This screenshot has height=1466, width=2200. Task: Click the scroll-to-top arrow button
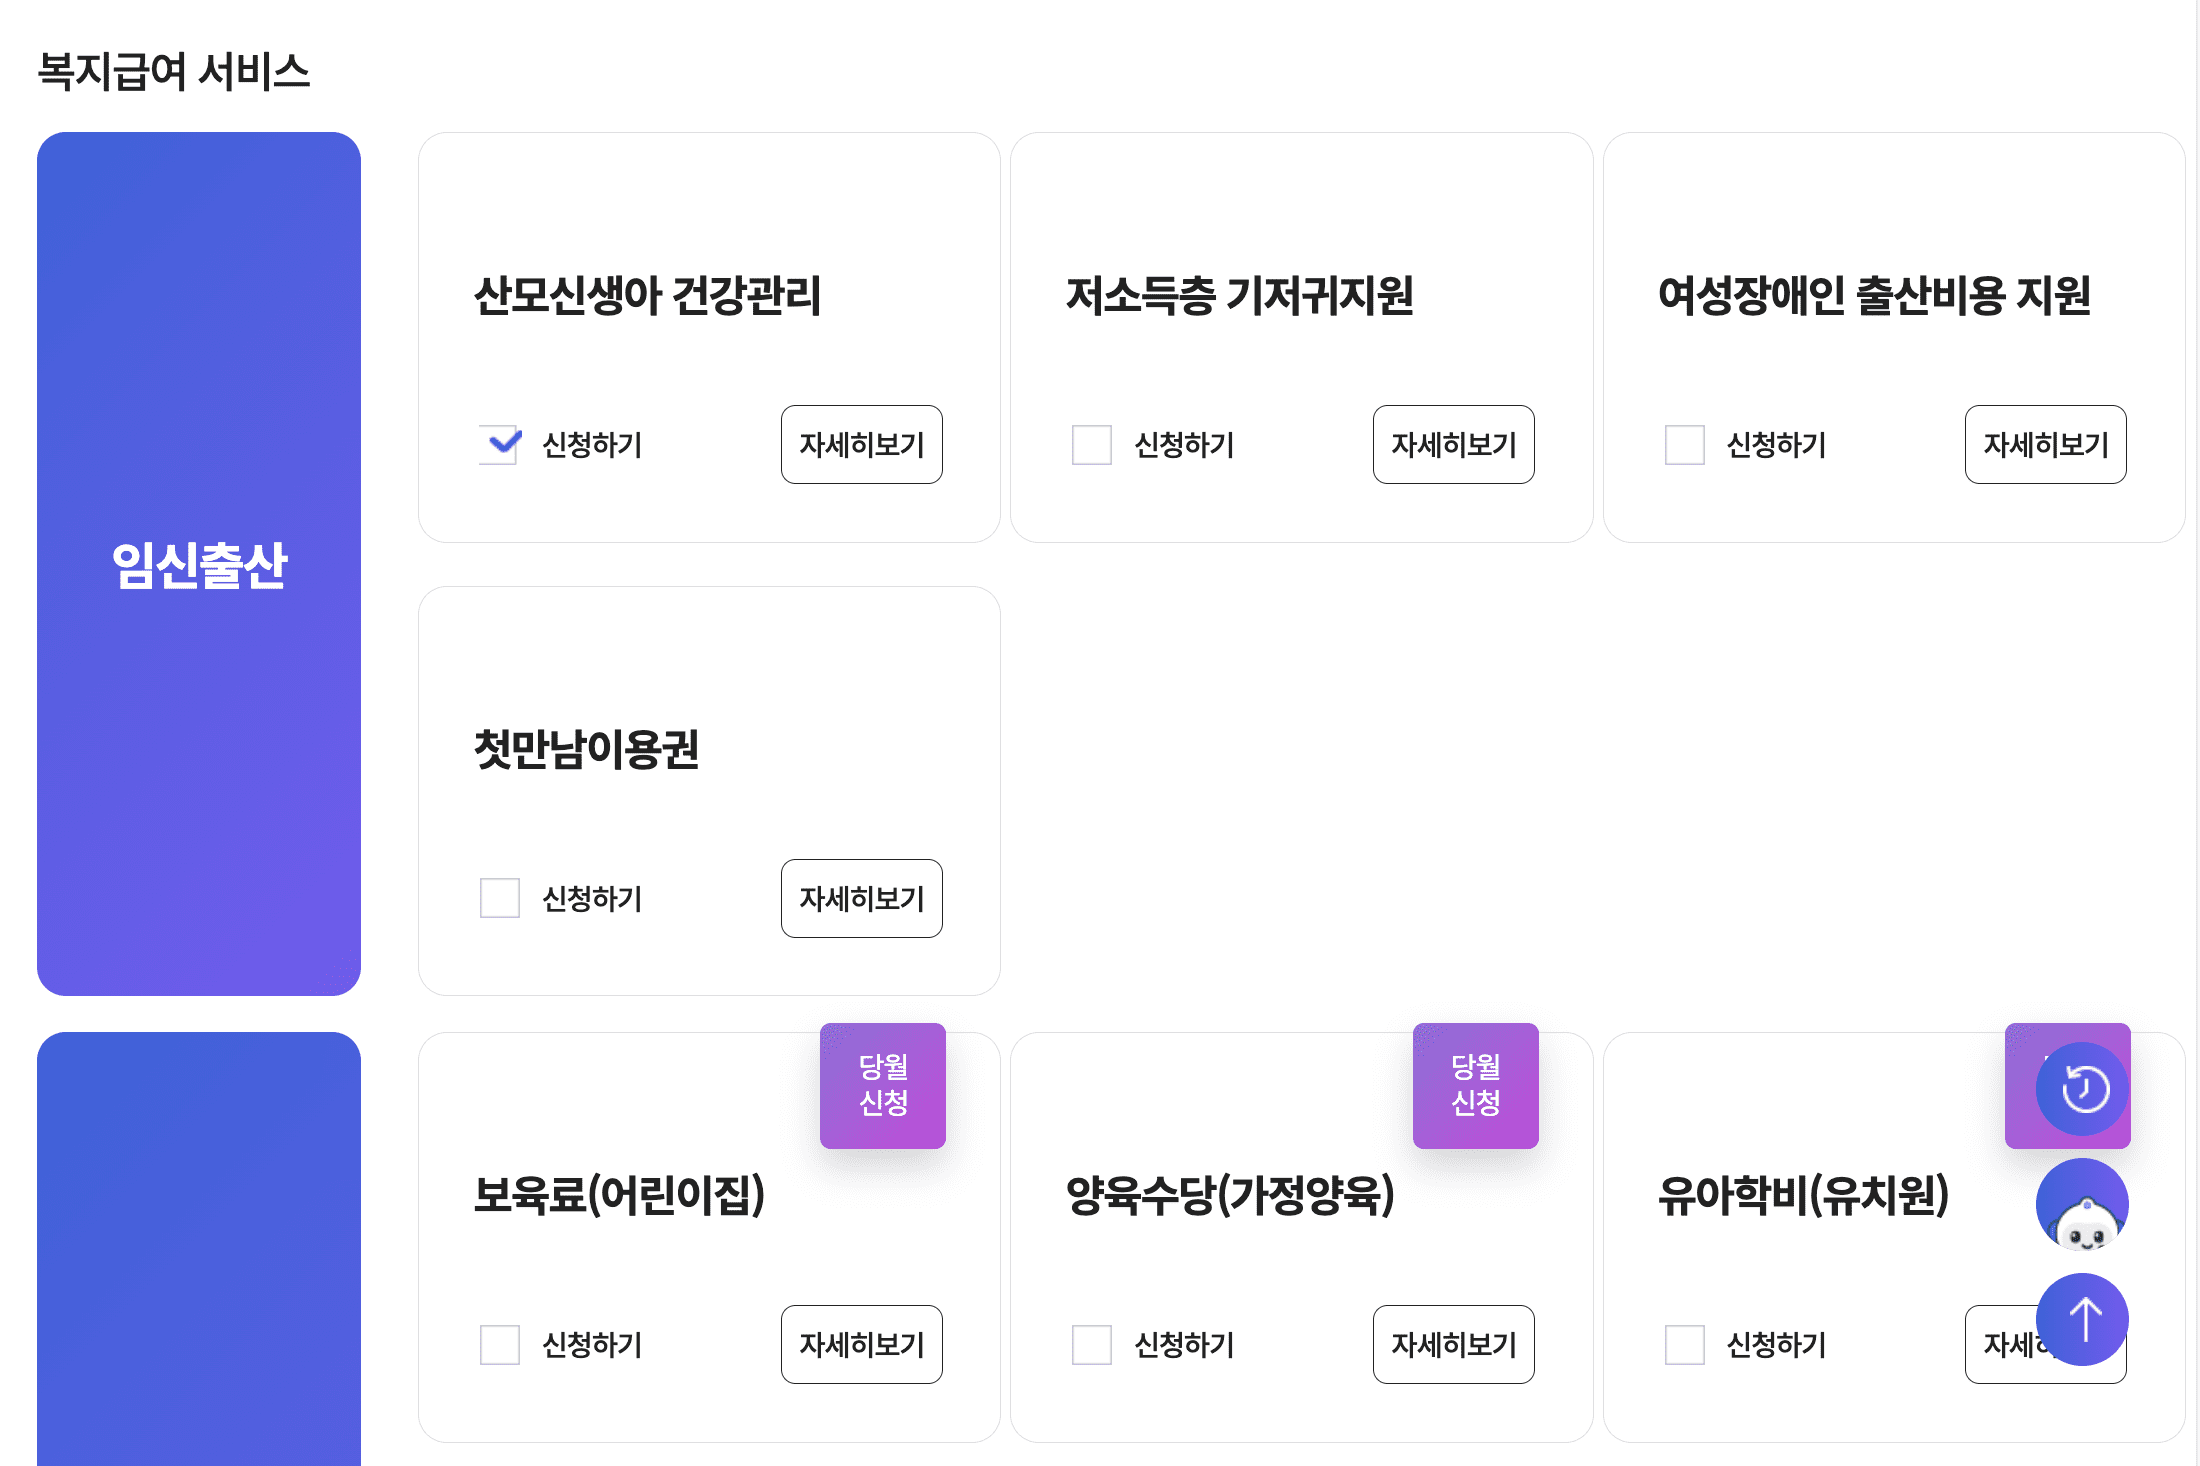[2082, 1320]
